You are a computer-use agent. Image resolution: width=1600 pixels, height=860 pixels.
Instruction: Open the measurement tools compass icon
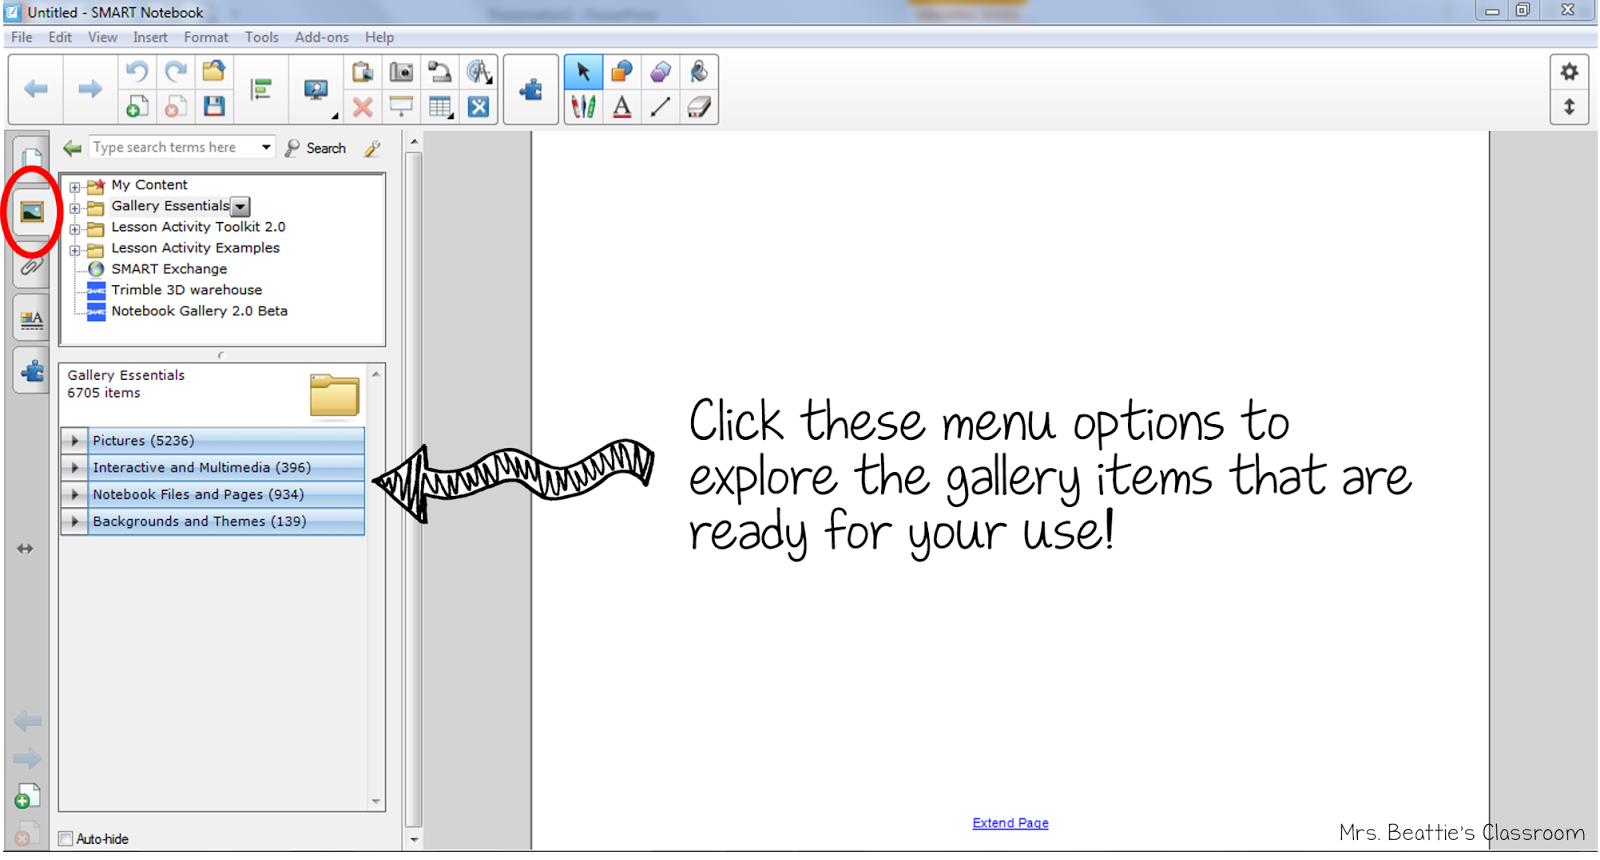(x=479, y=71)
